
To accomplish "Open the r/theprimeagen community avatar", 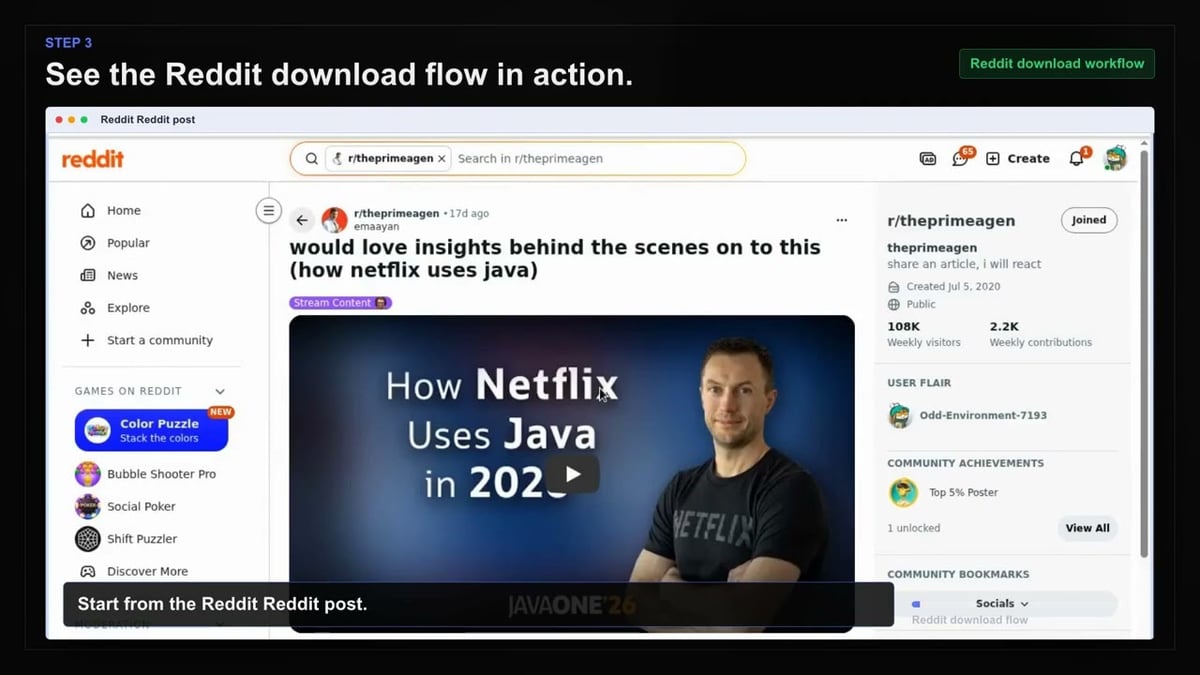I will tap(335, 220).
